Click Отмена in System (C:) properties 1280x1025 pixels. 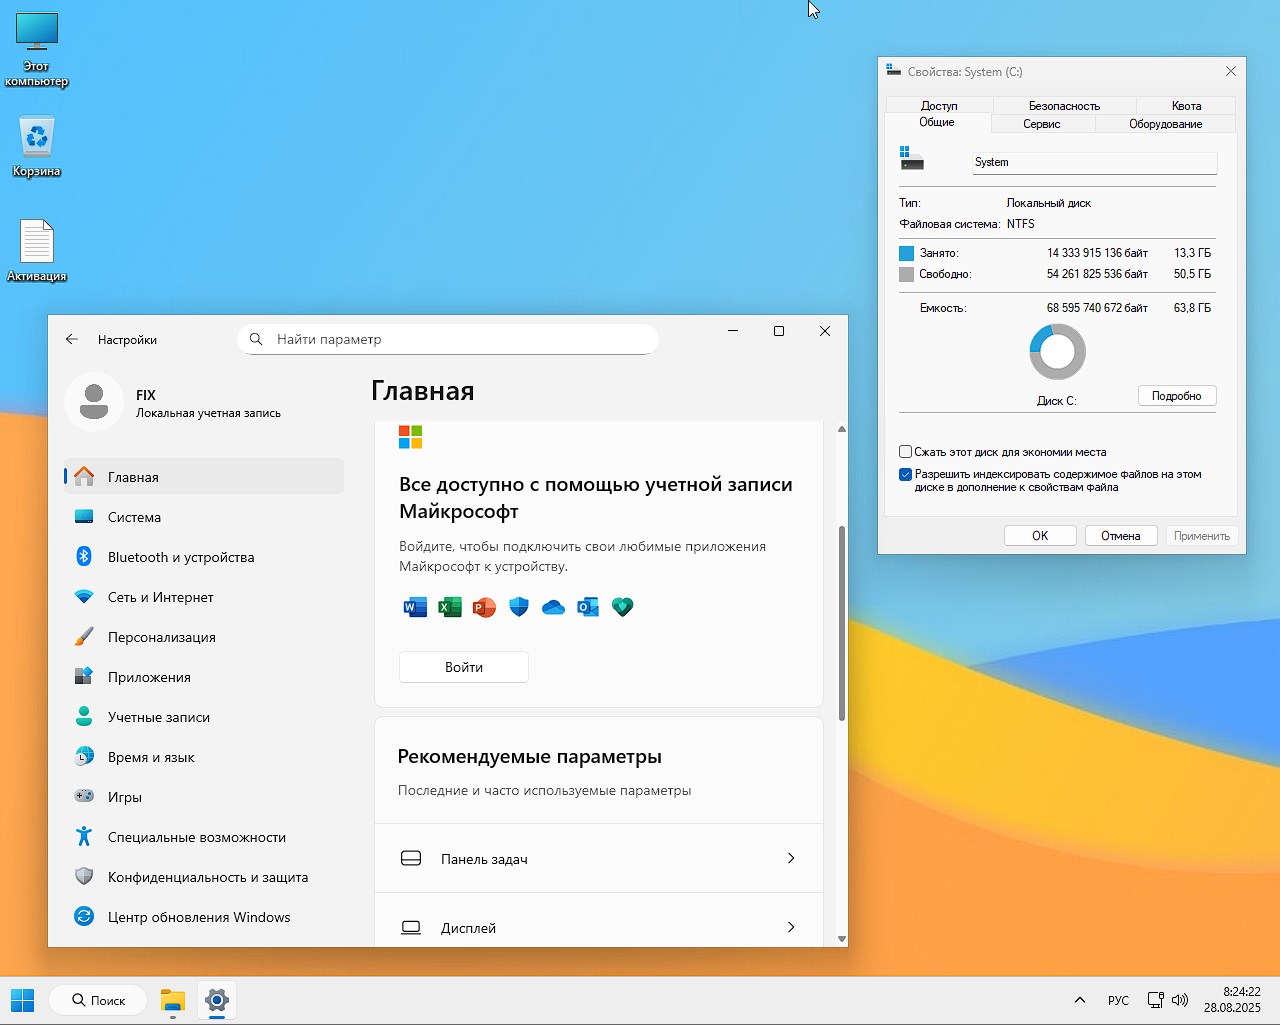click(1121, 536)
